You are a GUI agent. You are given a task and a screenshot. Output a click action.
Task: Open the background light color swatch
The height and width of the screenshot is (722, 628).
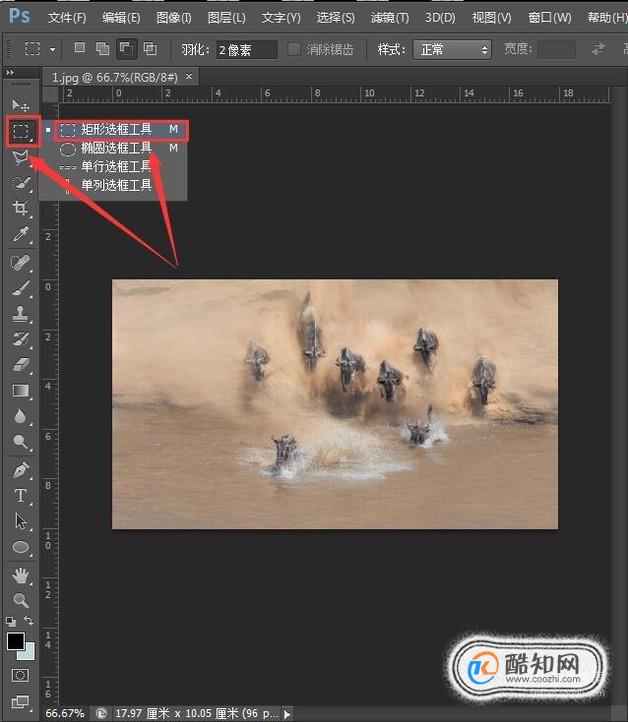pyautogui.click(x=28, y=652)
